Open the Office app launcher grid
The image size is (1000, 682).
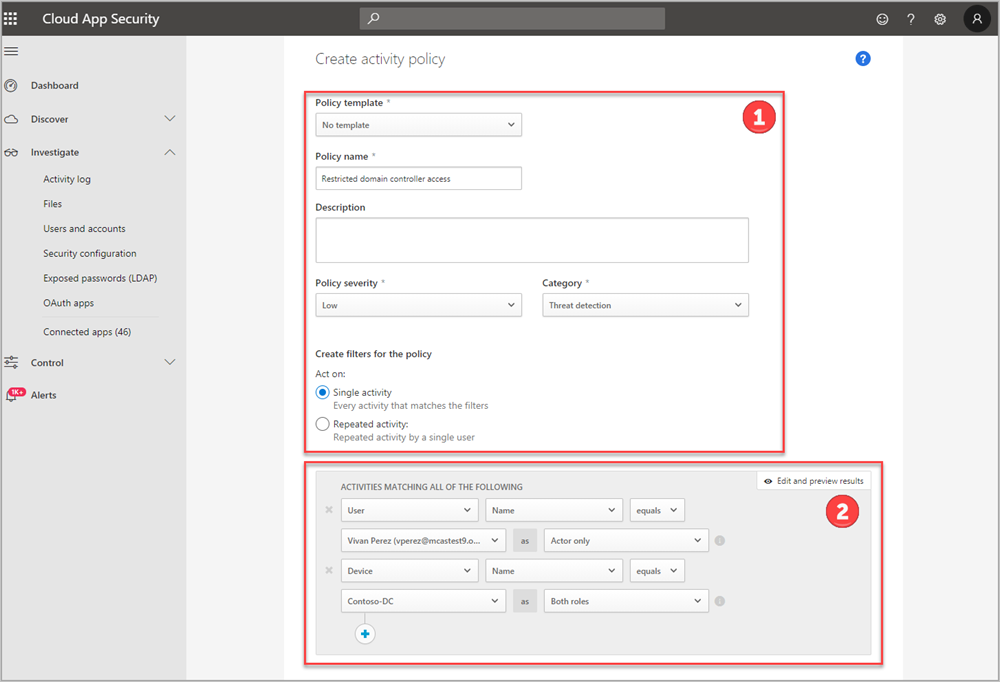click(x=13, y=18)
